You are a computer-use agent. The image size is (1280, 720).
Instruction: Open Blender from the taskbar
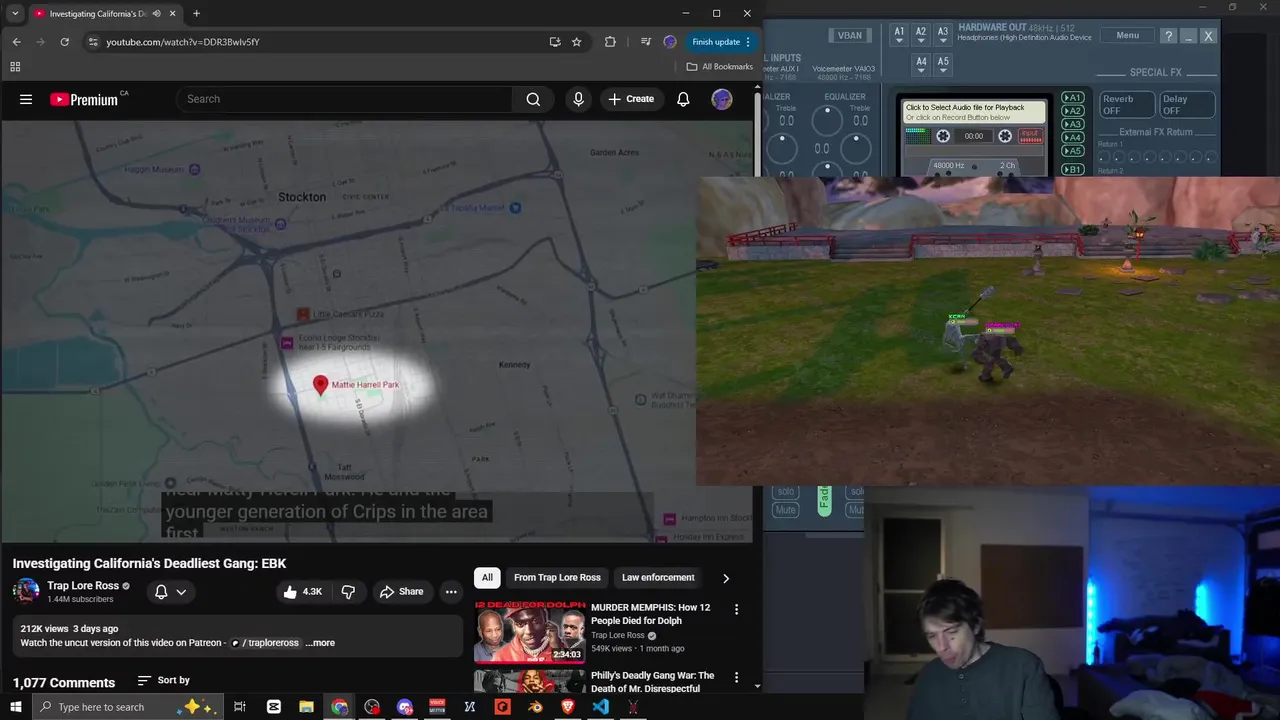pyautogui.click(x=535, y=707)
